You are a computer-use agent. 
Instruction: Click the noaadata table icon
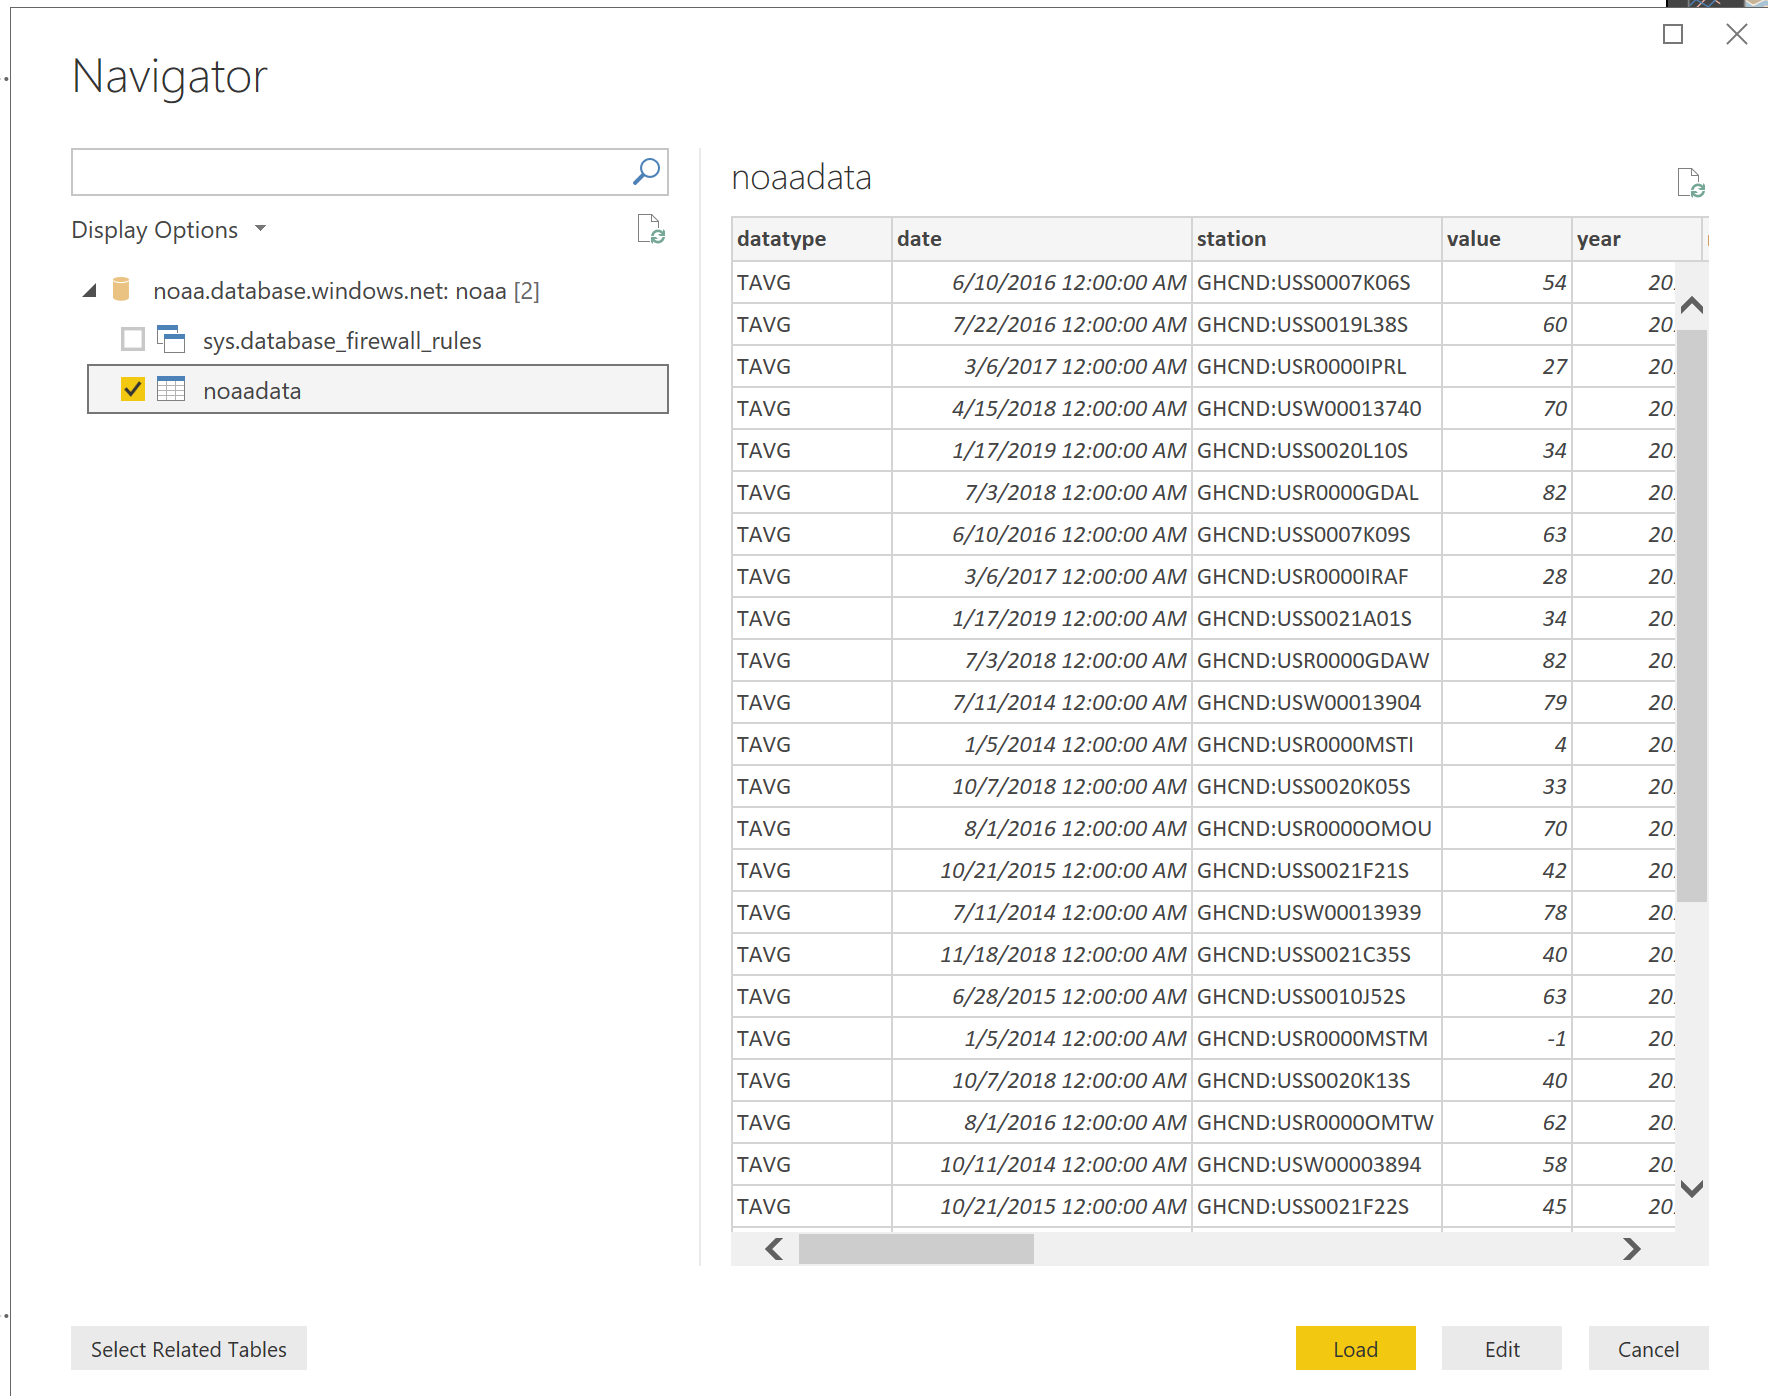point(171,389)
